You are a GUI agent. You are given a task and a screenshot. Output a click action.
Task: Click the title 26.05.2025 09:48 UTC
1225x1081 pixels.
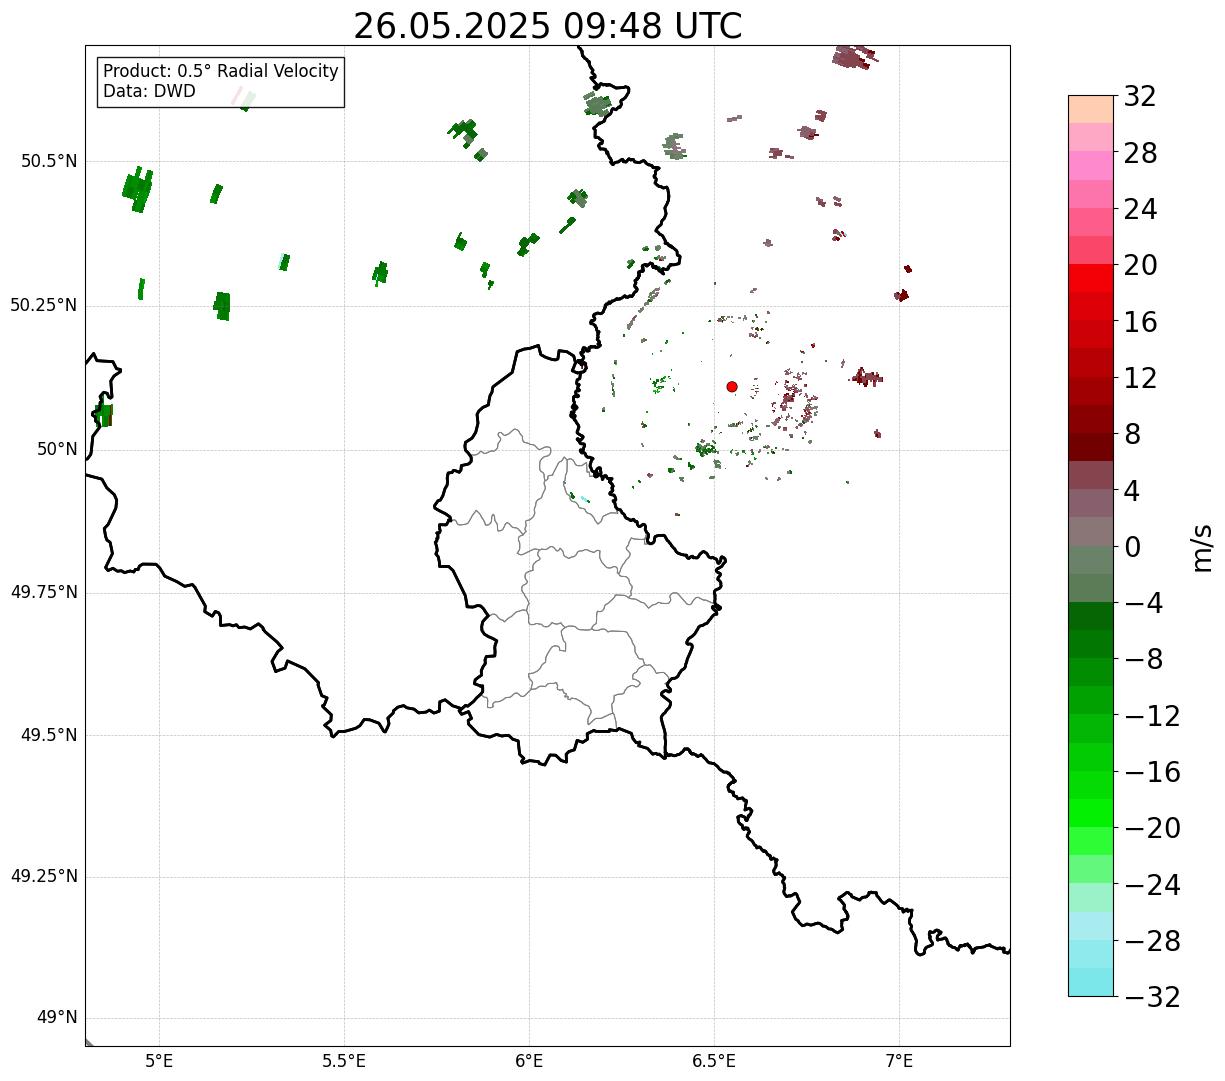point(547,26)
